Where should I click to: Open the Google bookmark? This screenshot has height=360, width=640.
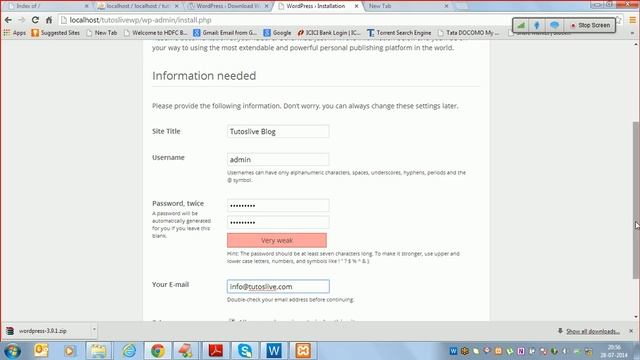(x=277, y=33)
